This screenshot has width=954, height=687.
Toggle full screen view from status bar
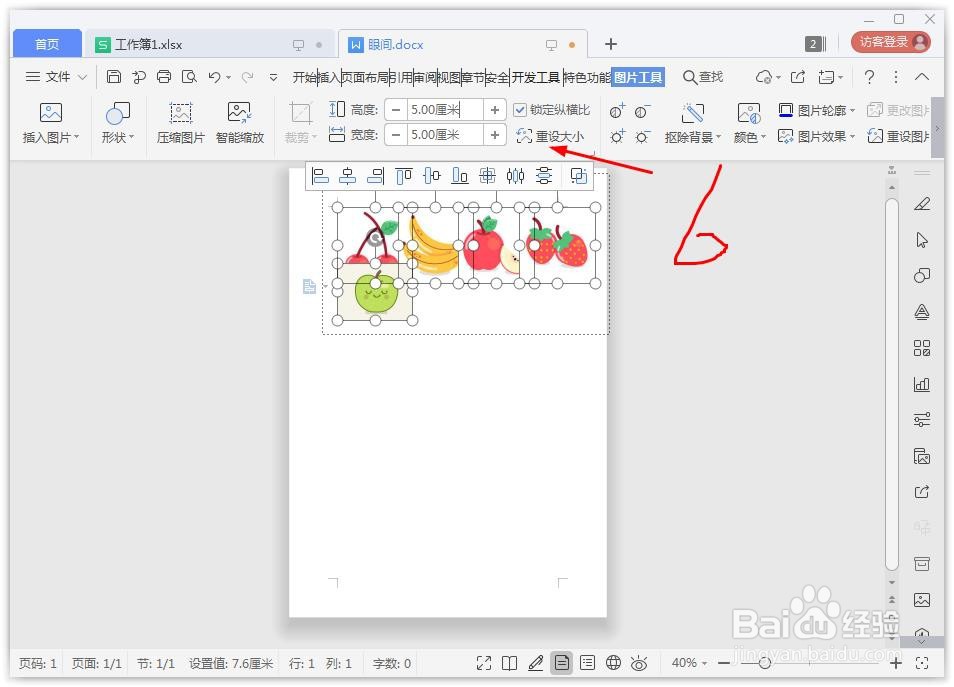coord(484,663)
